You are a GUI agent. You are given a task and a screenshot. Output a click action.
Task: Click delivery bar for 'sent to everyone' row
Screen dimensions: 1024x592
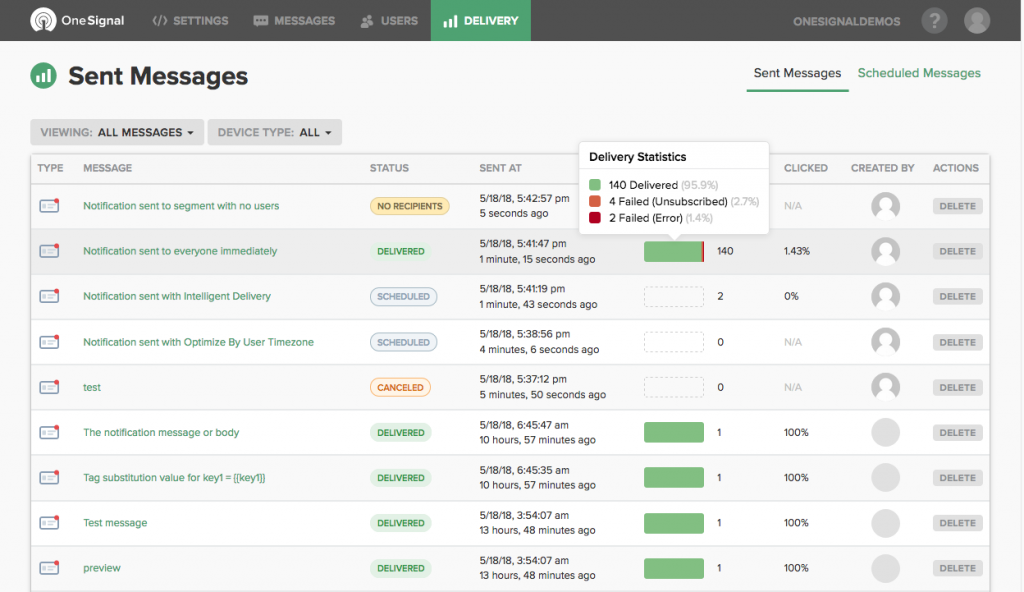[674, 252]
